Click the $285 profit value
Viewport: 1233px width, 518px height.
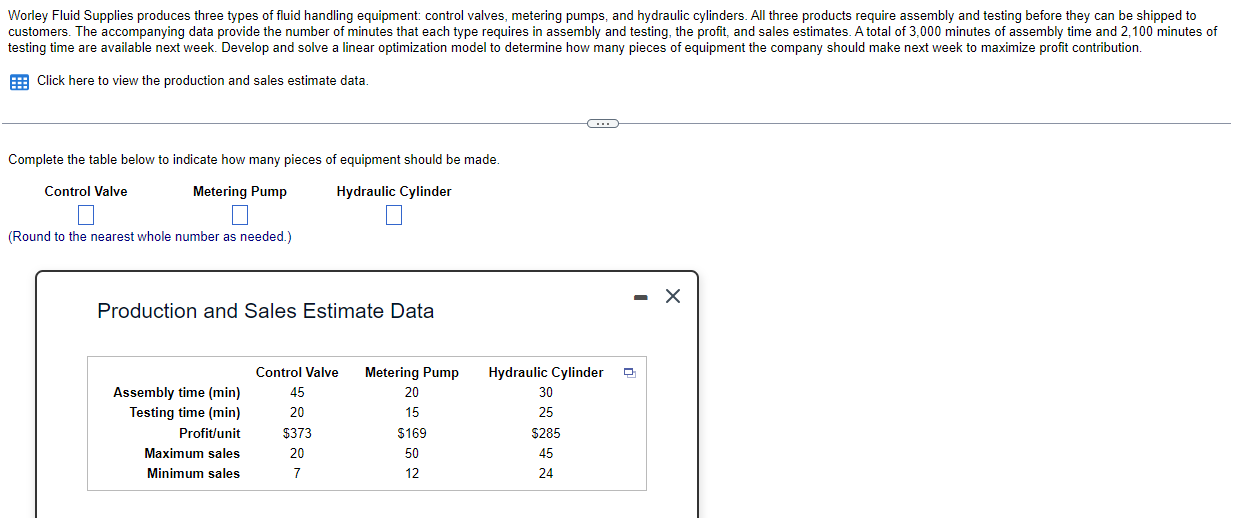(x=546, y=434)
